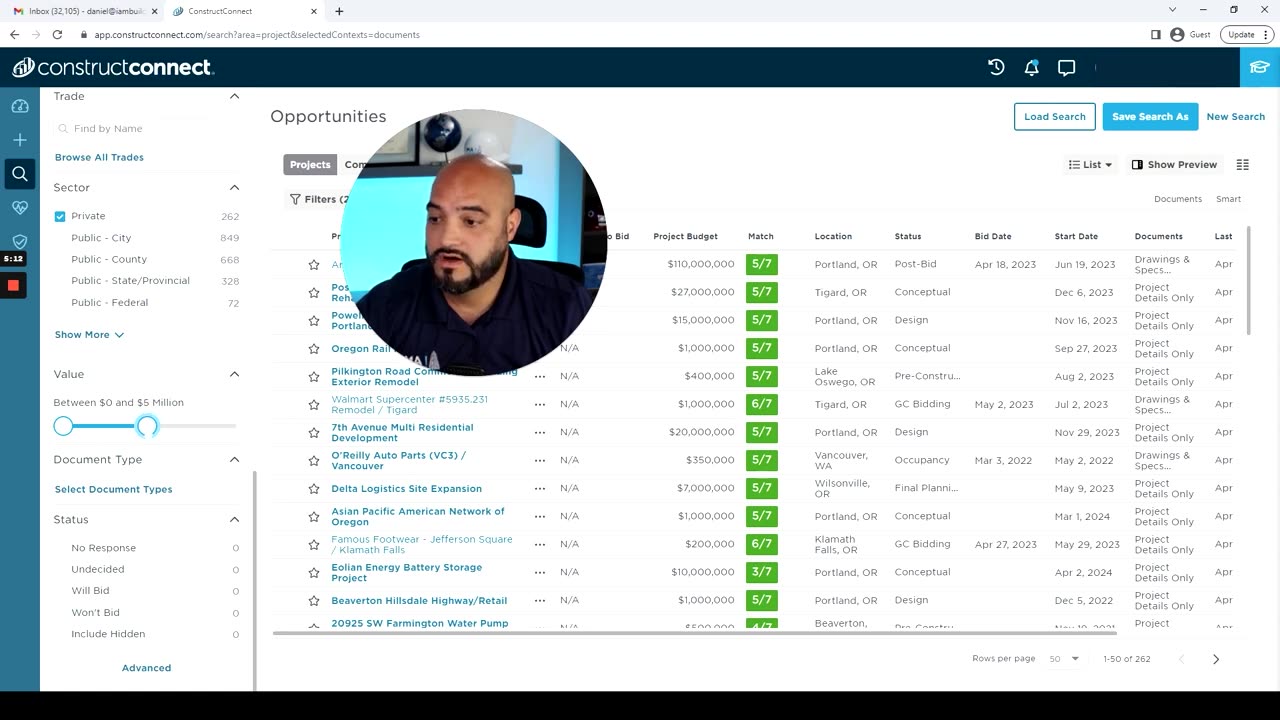Click the Value slider minimum handle
The width and height of the screenshot is (1280, 720).
pyautogui.click(x=63, y=426)
